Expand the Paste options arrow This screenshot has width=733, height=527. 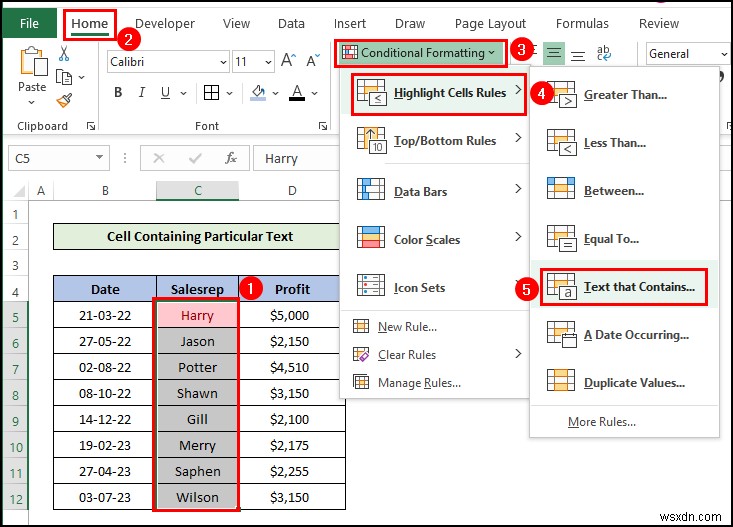pyautogui.click(x=31, y=102)
